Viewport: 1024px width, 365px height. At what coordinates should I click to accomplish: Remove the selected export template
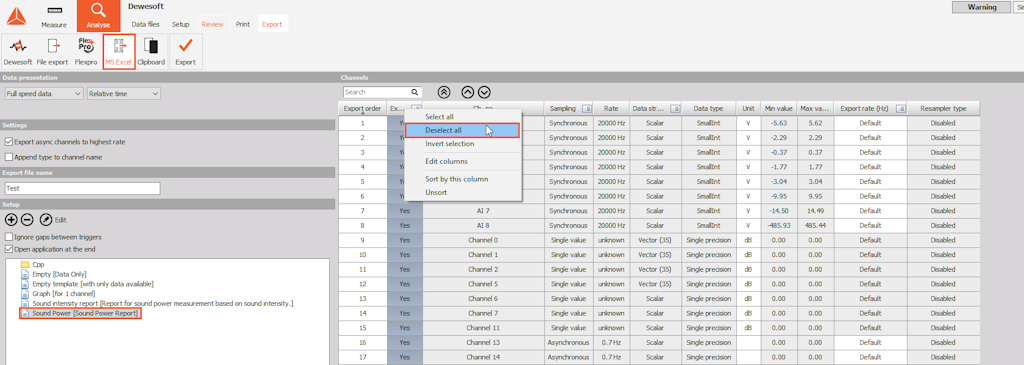coord(26,220)
